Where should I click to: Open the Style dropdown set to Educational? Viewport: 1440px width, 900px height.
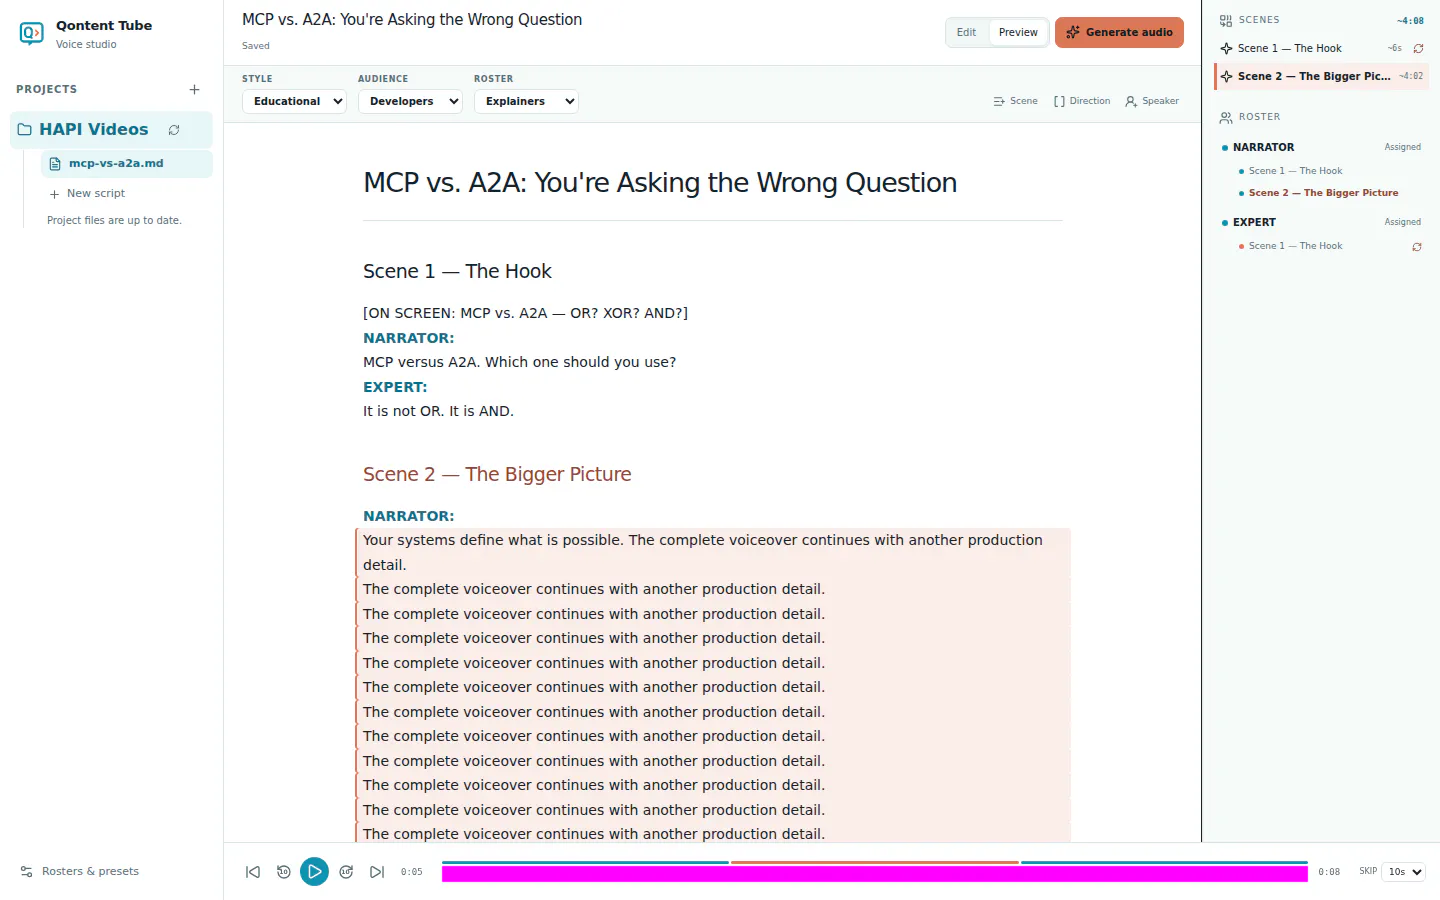click(x=294, y=102)
